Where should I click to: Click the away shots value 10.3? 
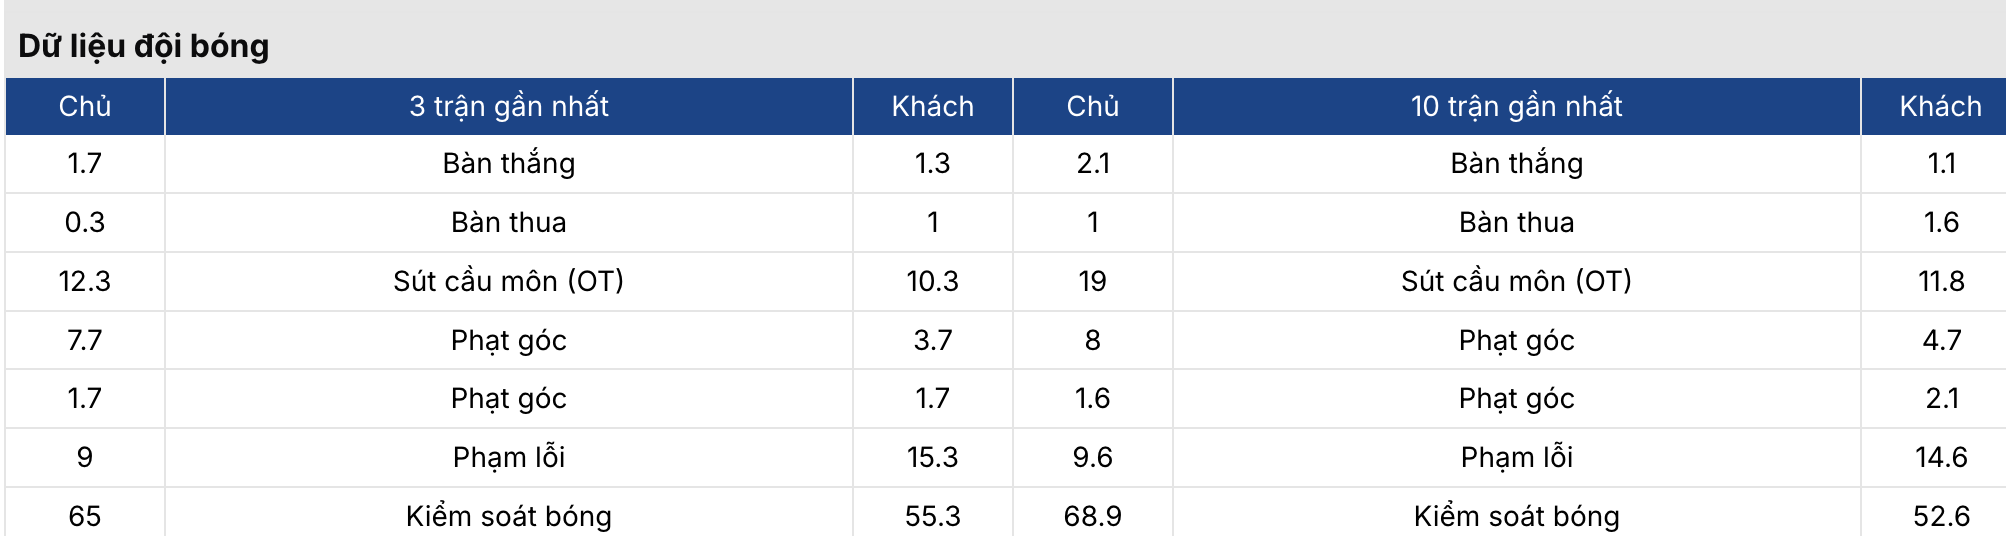(x=932, y=281)
